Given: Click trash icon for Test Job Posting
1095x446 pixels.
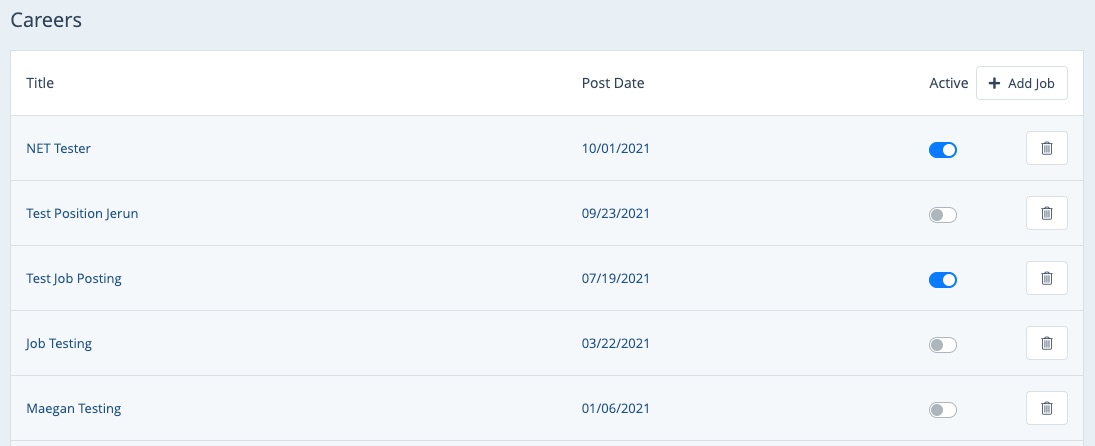Looking at the screenshot, I should [1046, 279].
